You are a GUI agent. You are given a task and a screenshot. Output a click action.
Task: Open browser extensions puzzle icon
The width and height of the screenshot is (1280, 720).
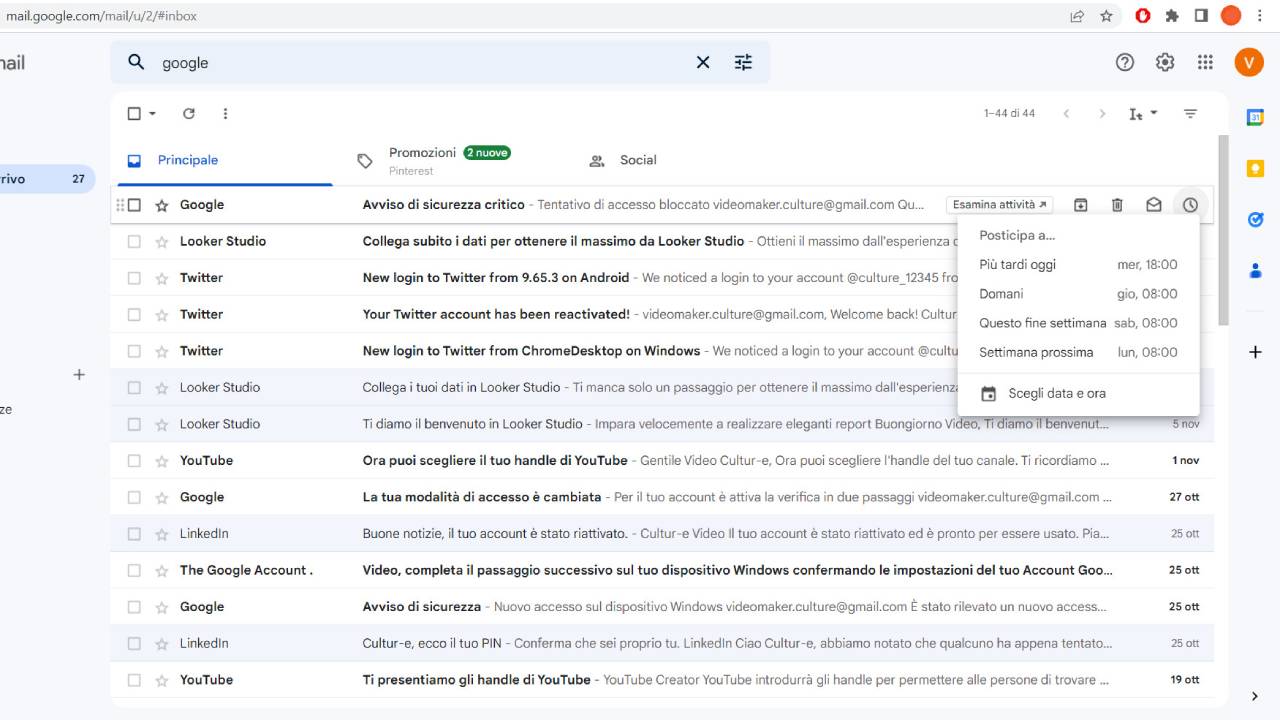[x=1172, y=16]
